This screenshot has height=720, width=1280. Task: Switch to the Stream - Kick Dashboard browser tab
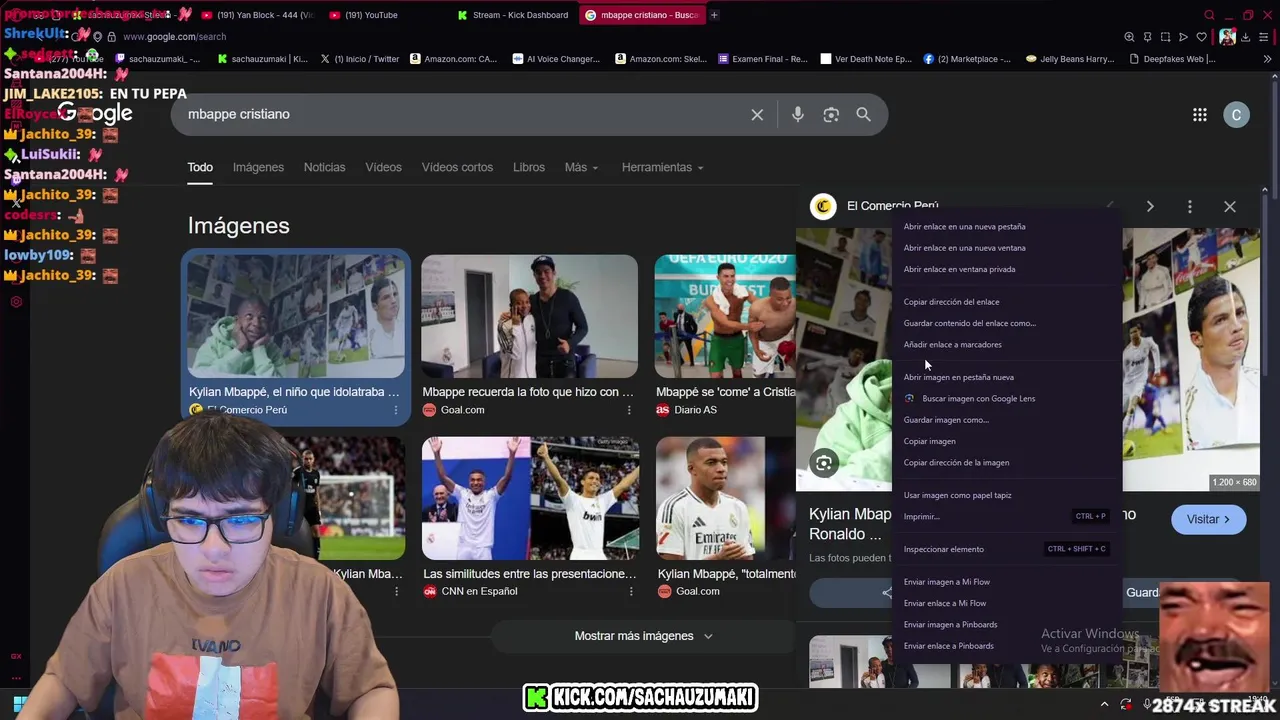tap(512, 15)
